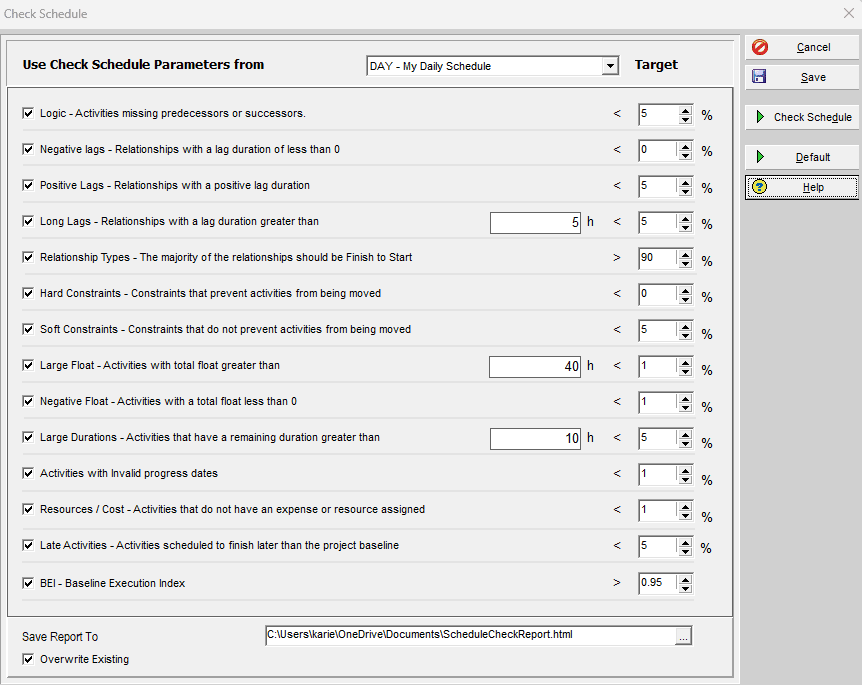This screenshot has height=685, width=862.
Task: Click the browse ellipsis button for report path
Action: click(x=683, y=635)
